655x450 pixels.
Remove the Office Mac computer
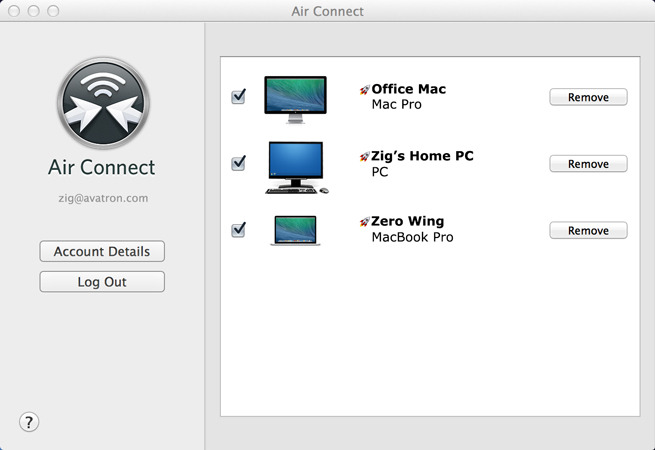(x=588, y=97)
